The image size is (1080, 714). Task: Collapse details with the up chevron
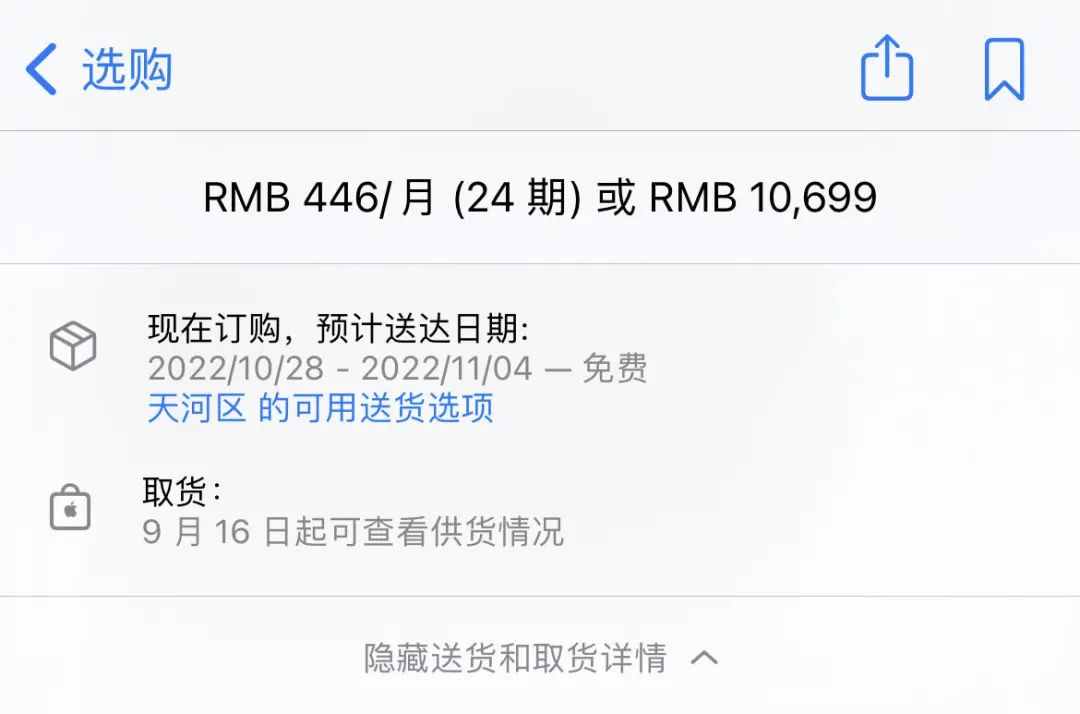click(704, 658)
